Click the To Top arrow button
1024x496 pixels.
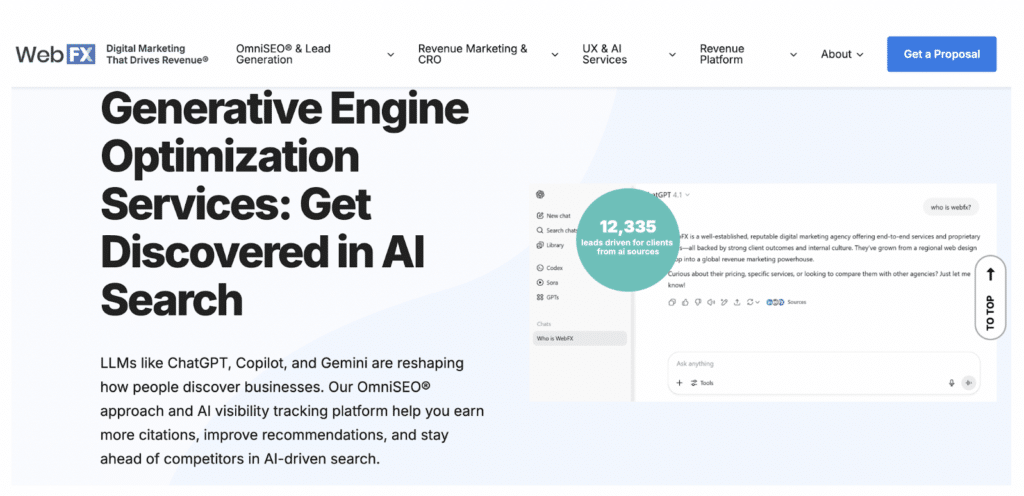click(991, 298)
